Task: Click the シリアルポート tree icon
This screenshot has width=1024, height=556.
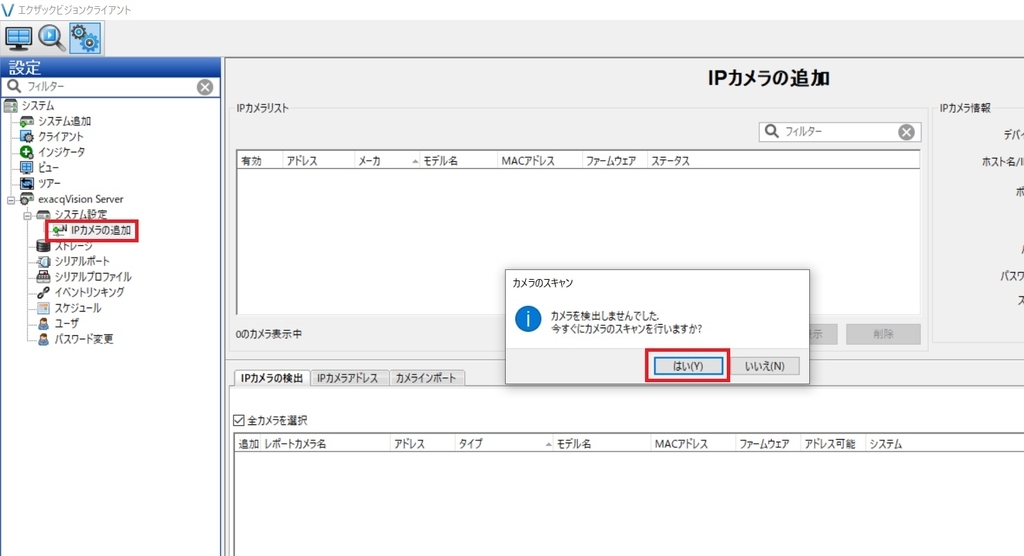Action: (x=43, y=261)
